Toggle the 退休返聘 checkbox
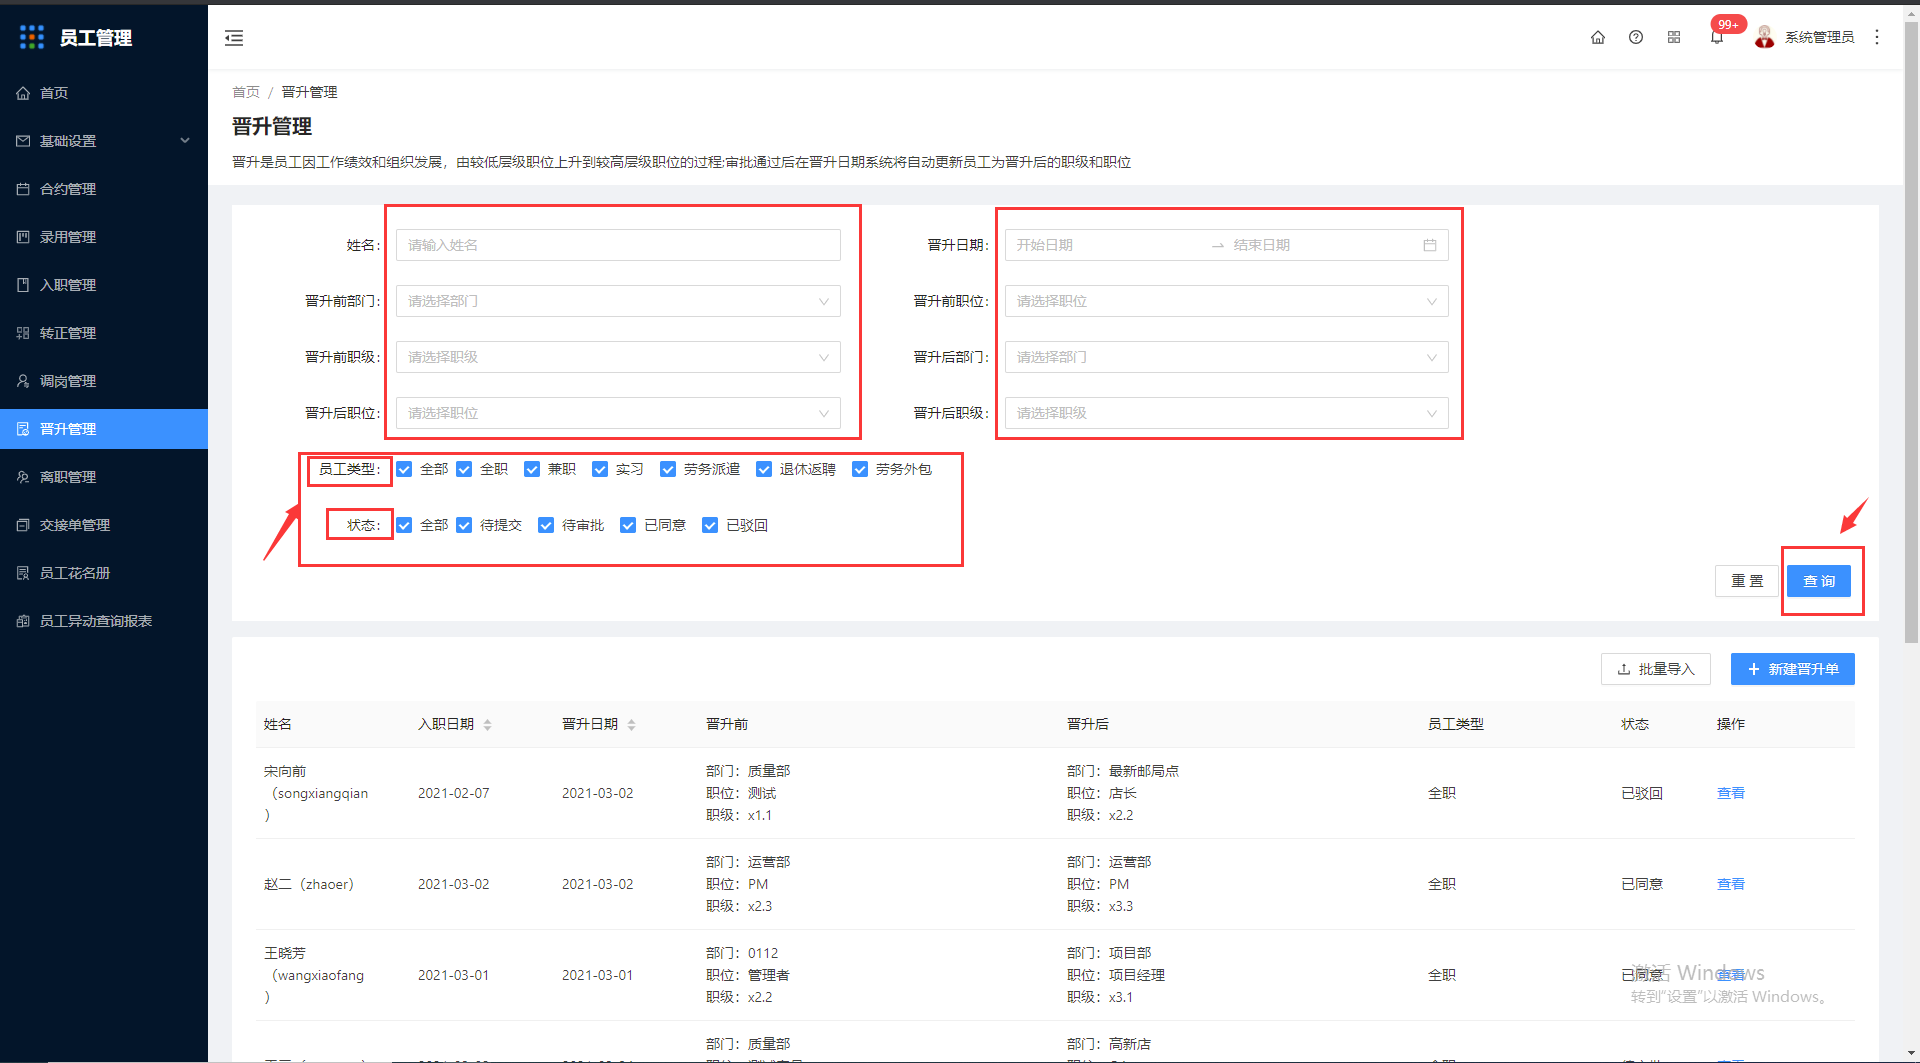 pos(764,469)
